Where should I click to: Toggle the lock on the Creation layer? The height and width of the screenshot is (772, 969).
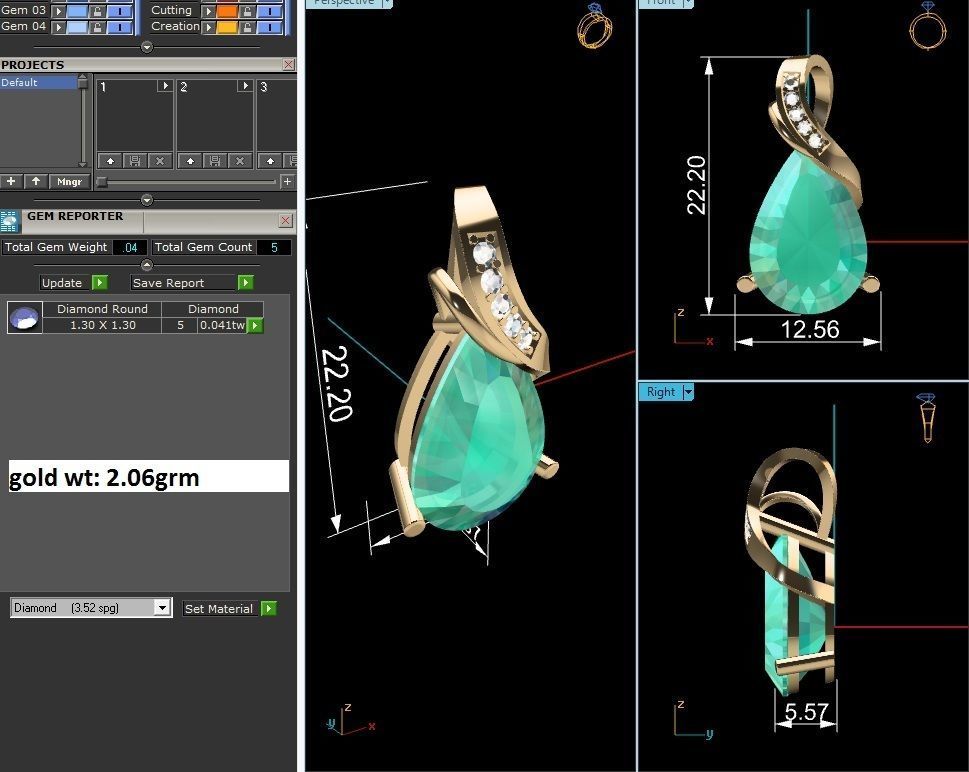pos(247,27)
